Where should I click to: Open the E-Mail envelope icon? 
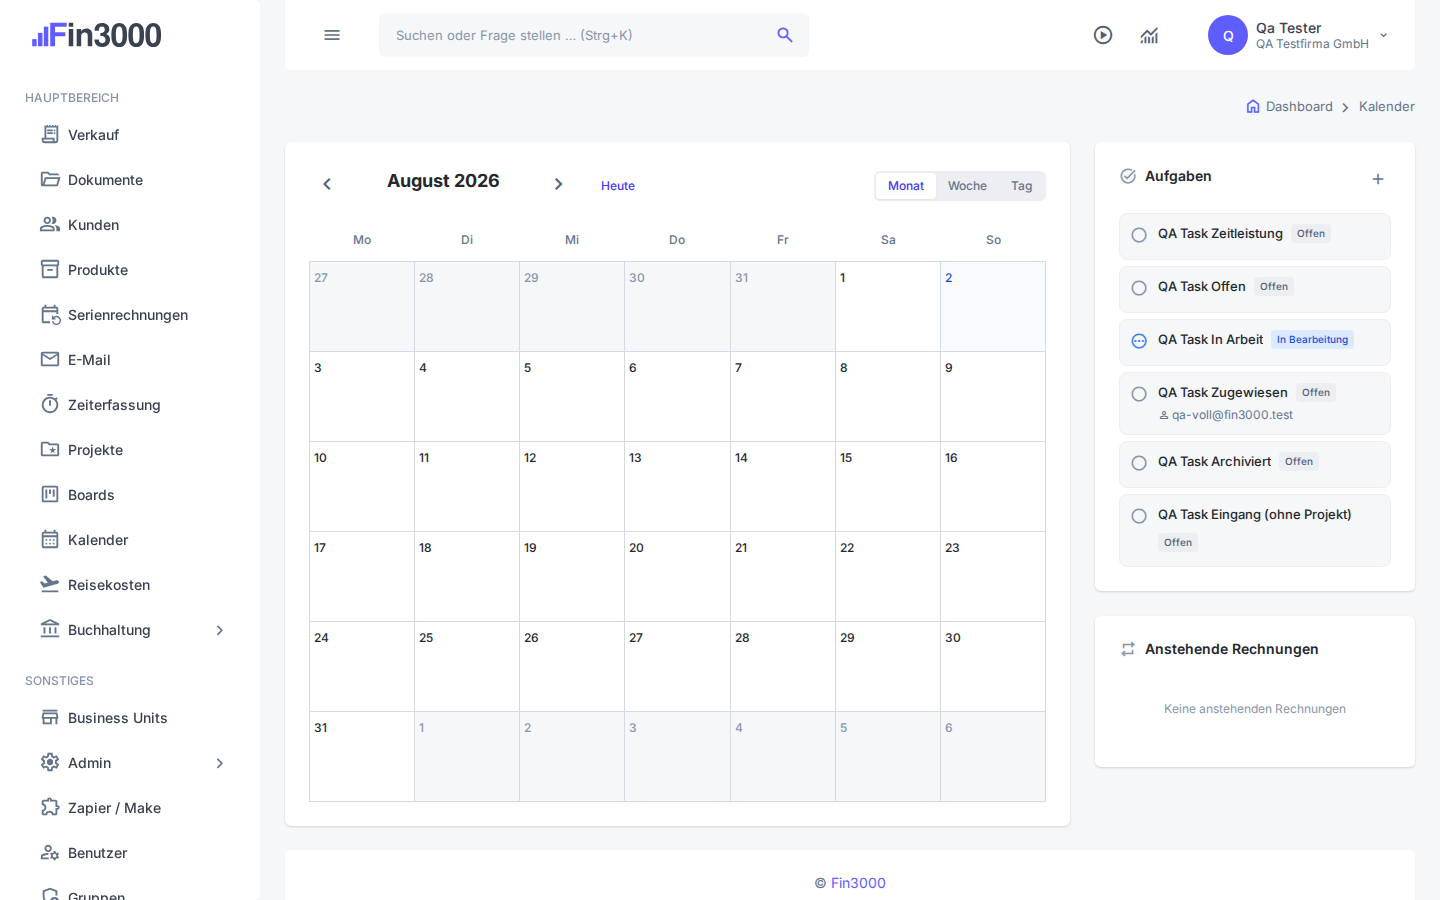50,359
